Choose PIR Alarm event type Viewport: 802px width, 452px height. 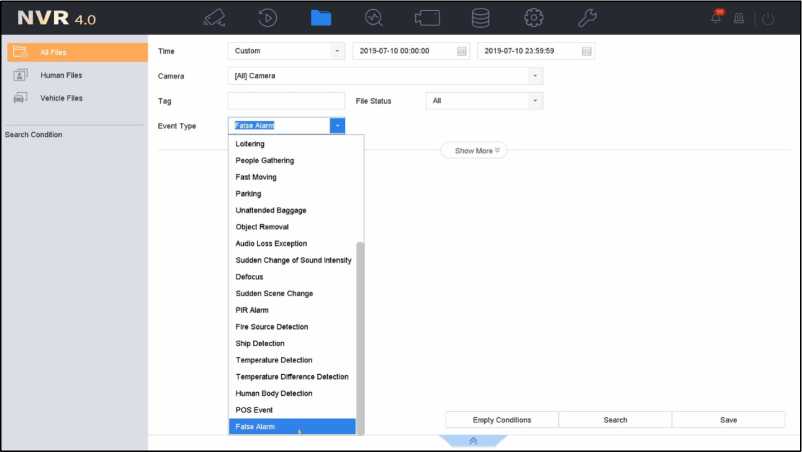(x=252, y=310)
